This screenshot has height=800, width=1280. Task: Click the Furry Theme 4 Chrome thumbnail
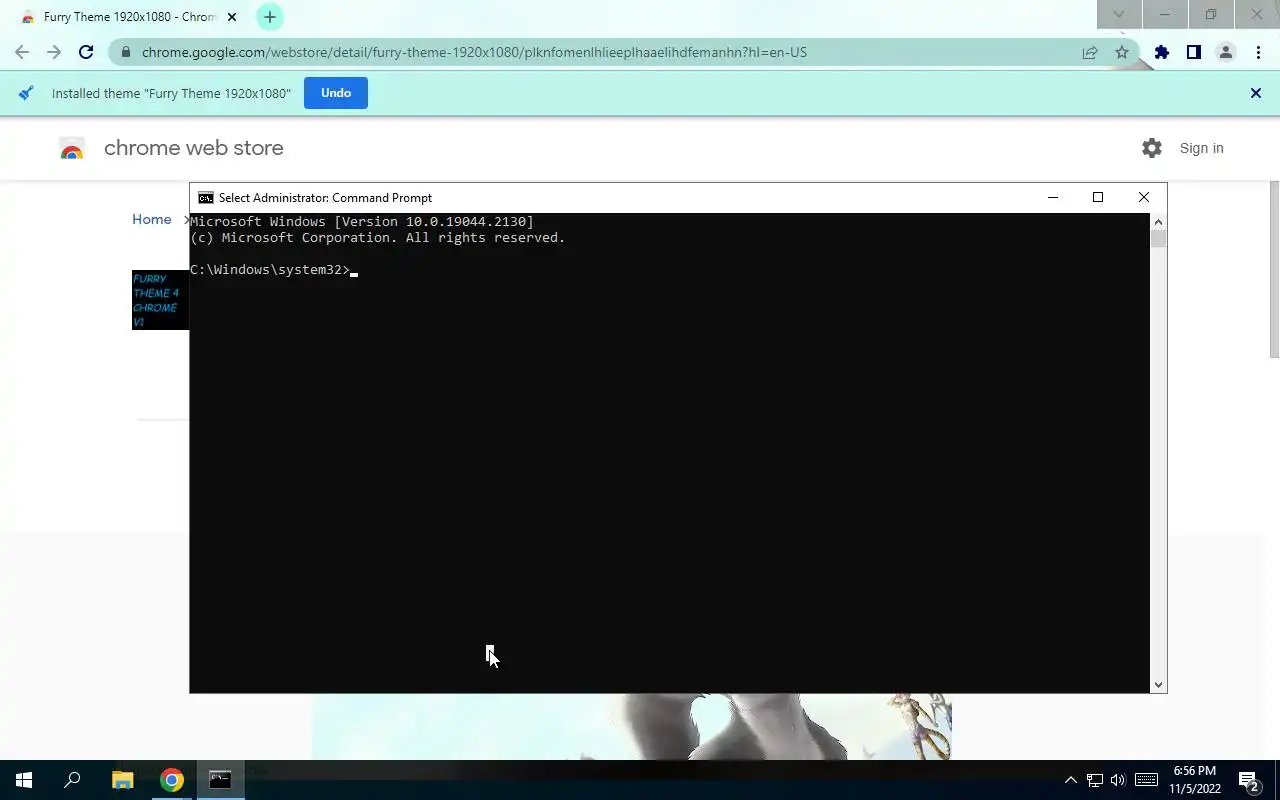tap(160, 300)
